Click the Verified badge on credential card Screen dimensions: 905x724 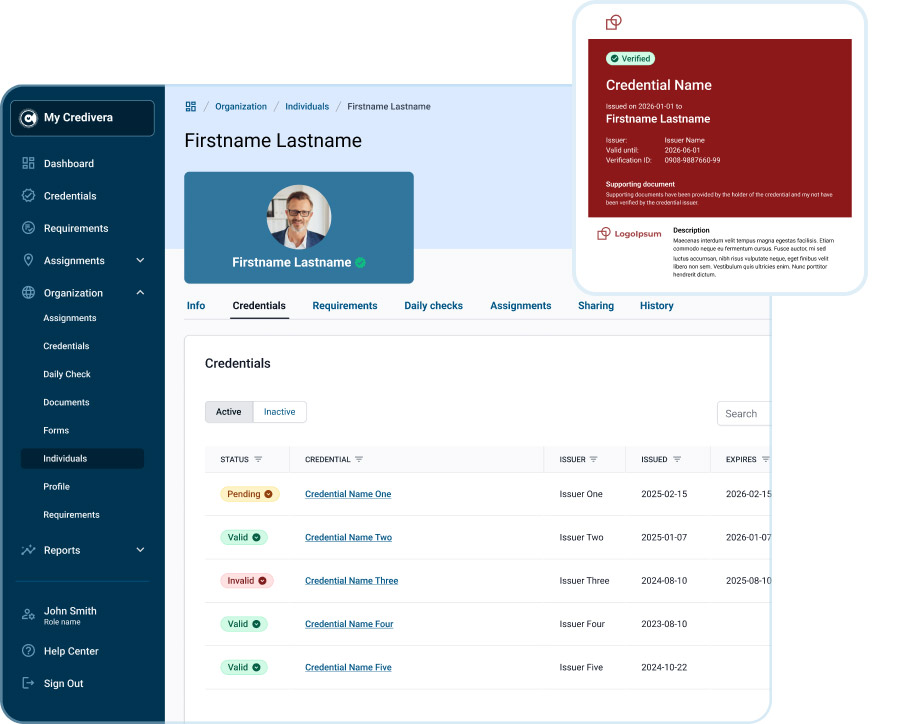(630, 59)
